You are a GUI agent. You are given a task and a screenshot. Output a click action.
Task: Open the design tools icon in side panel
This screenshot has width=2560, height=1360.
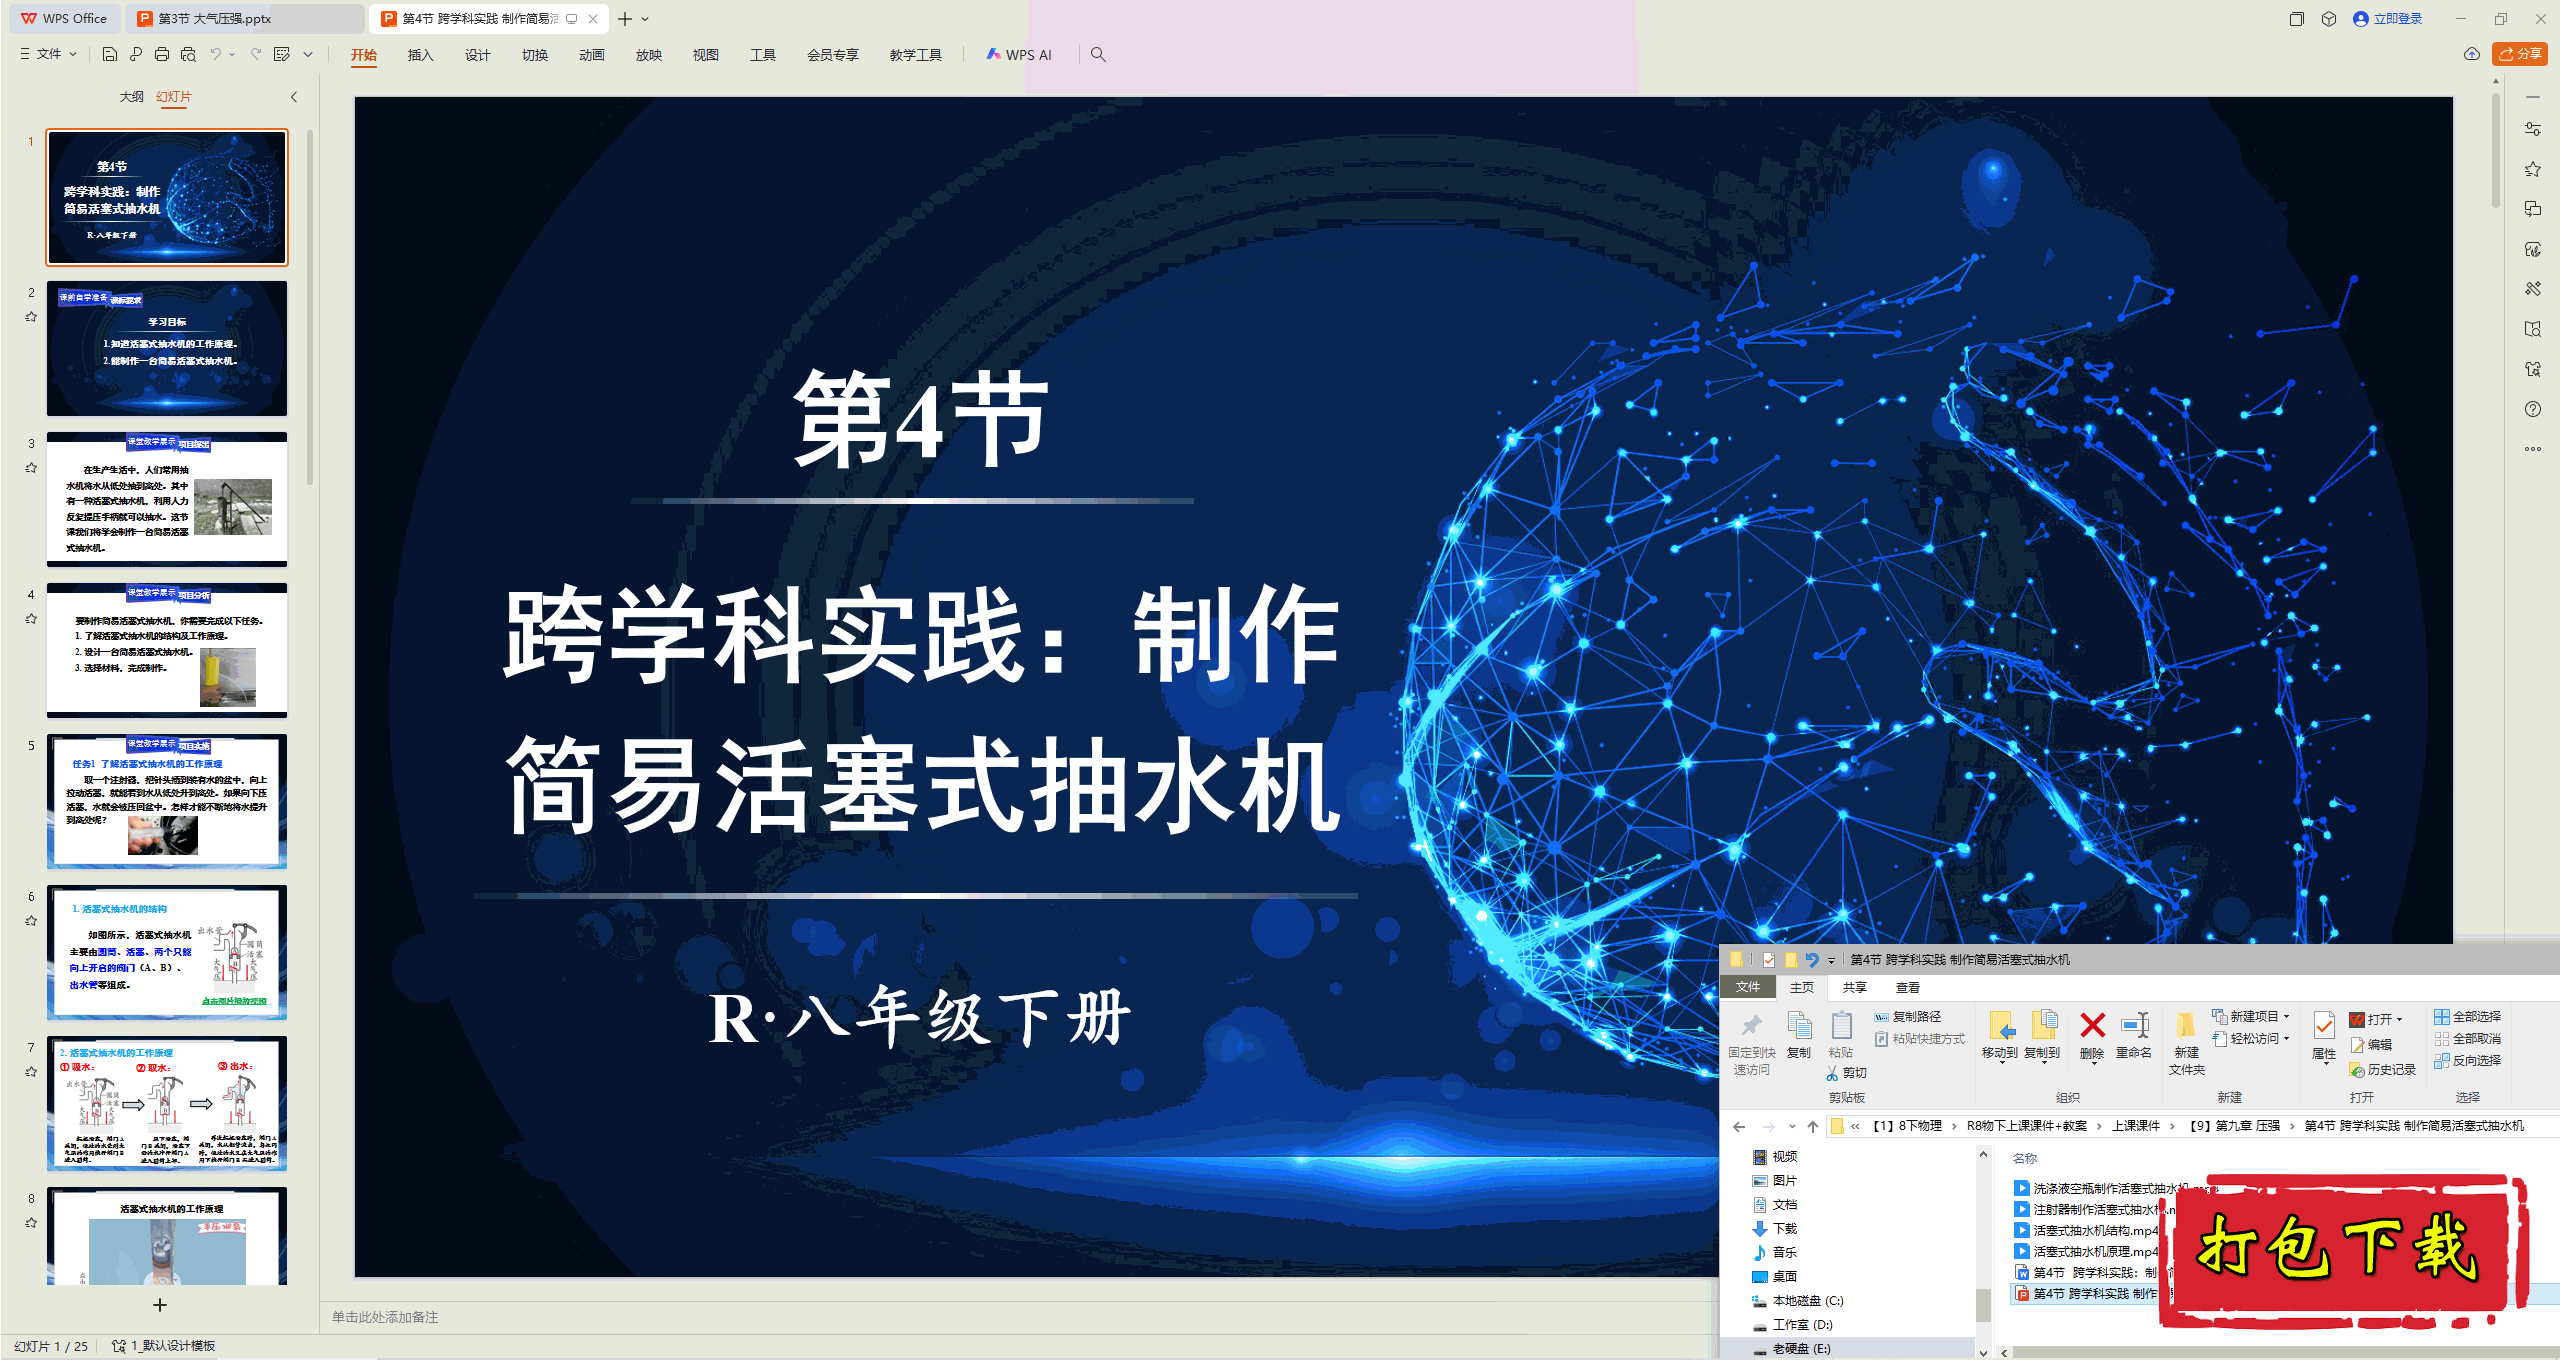pos(2533,289)
